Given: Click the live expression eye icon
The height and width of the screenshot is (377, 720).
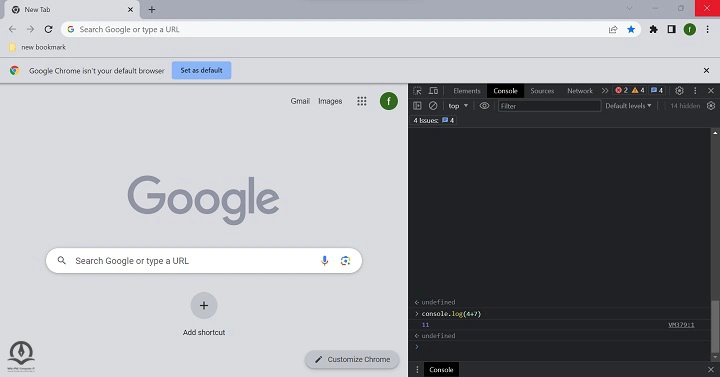Looking at the screenshot, I should pos(484,106).
